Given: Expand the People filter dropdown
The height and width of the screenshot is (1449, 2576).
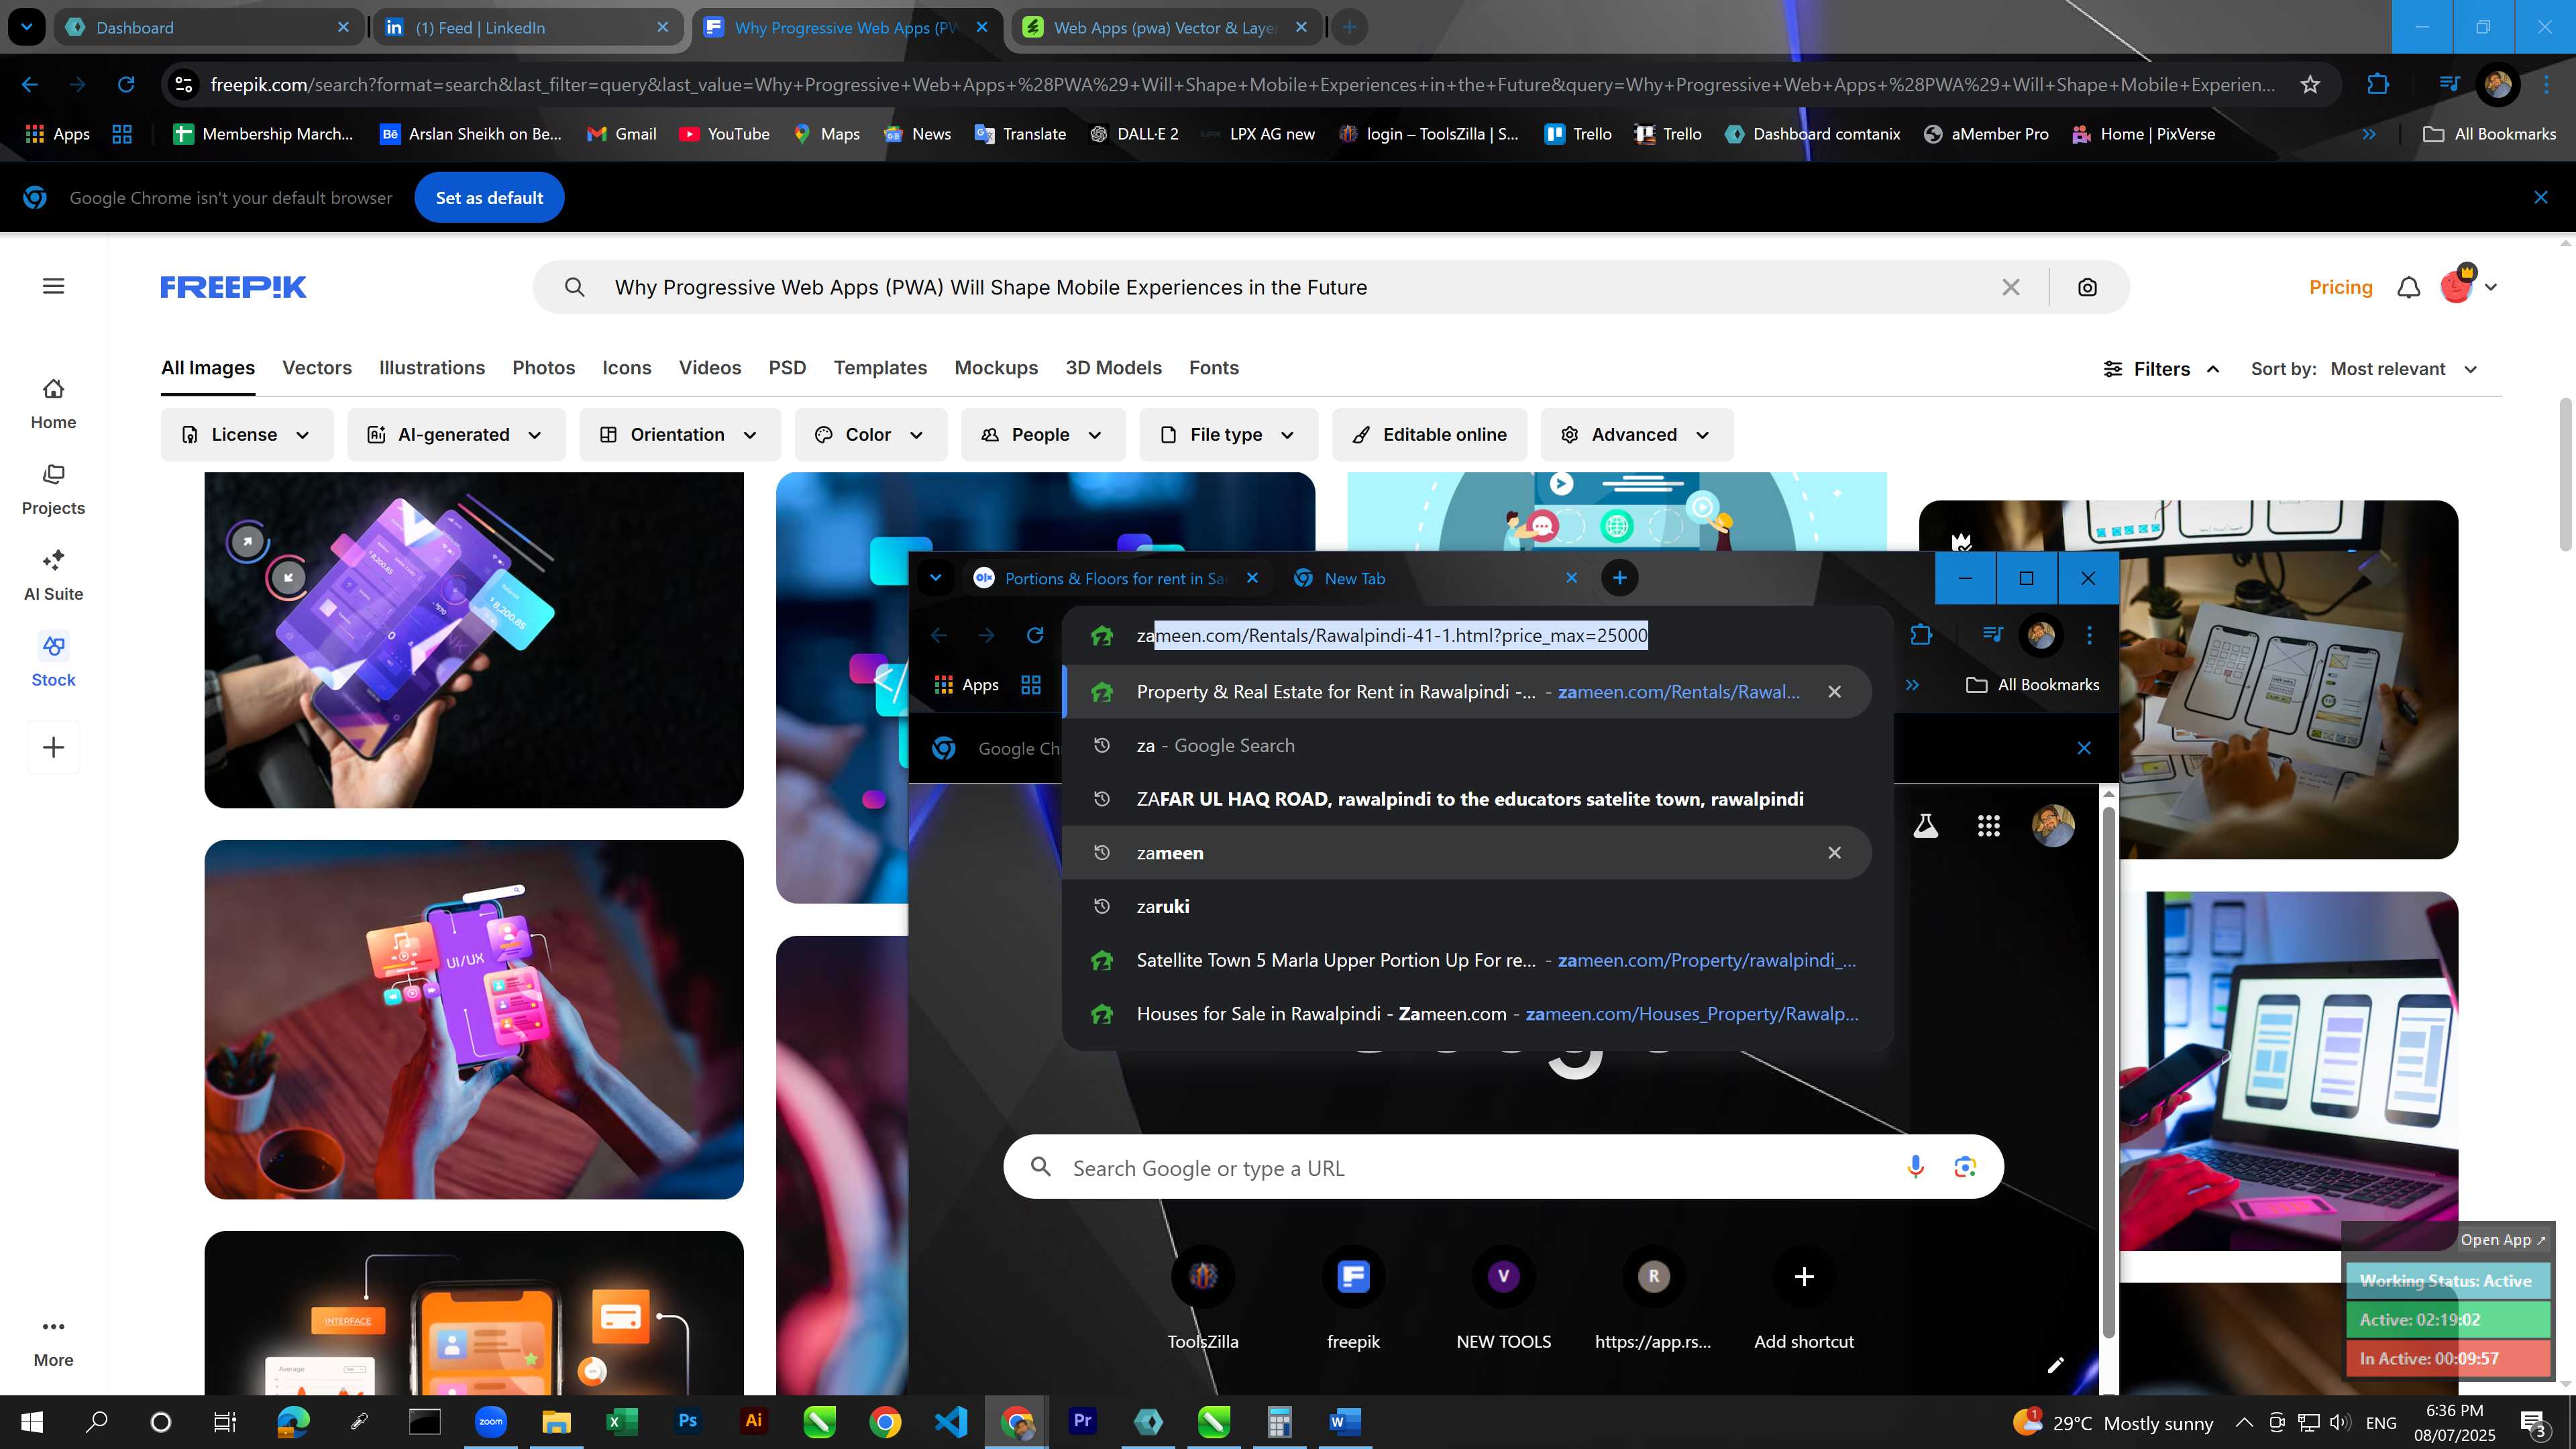Looking at the screenshot, I should pyautogui.click(x=1043, y=434).
